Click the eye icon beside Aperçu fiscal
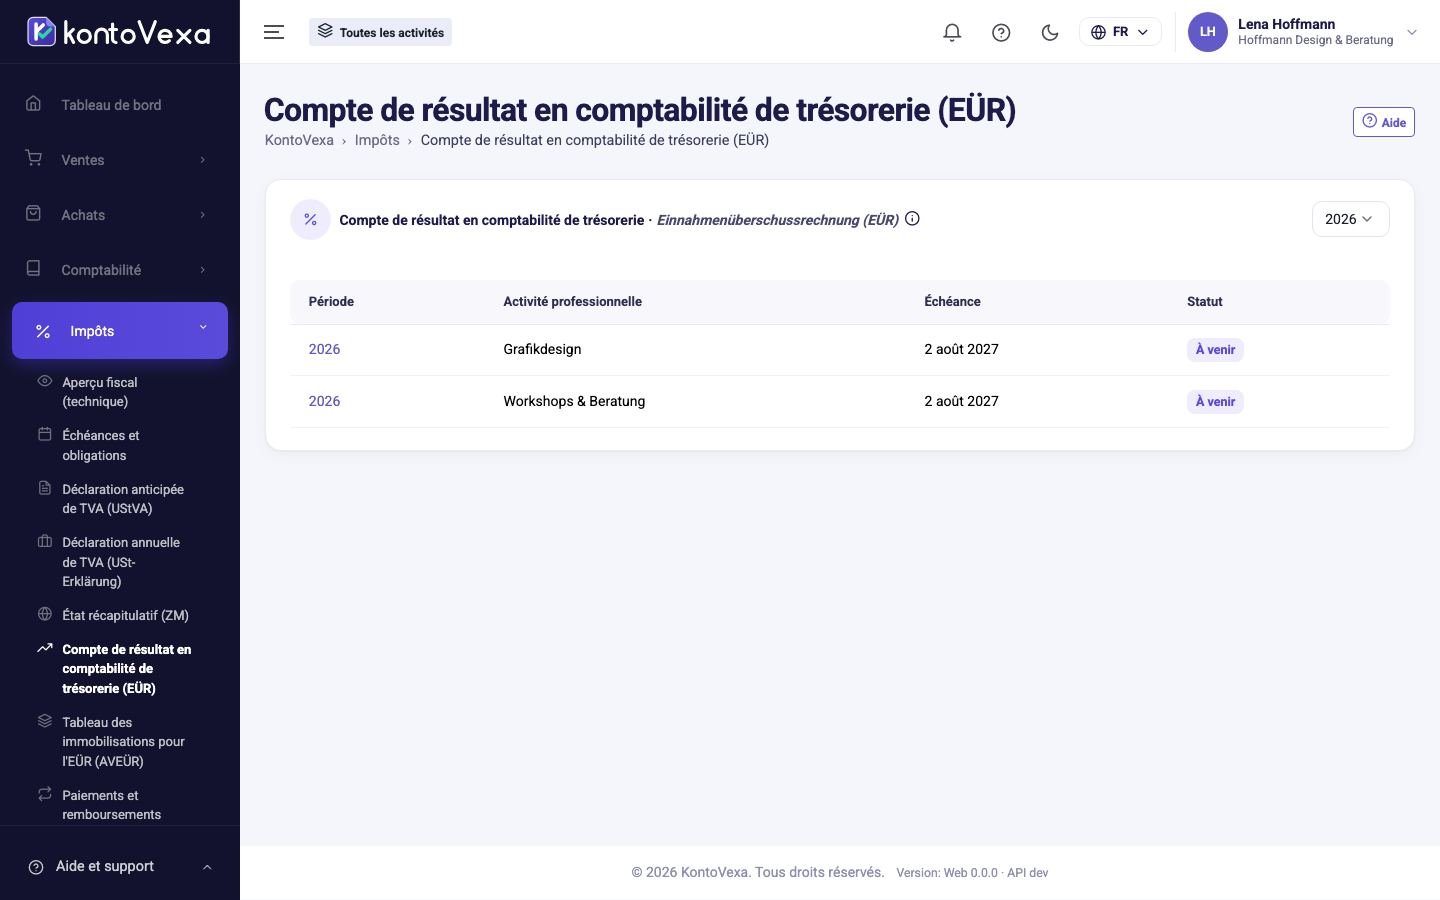The height and width of the screenshot is (900, 1440). tap(44, 381)
